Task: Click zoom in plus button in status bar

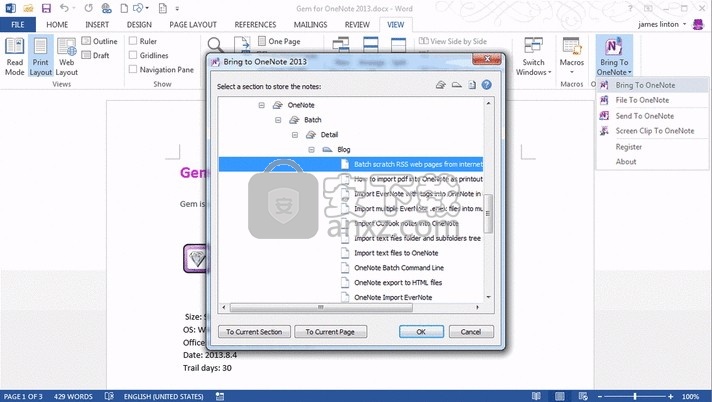Action: point(670,396)
